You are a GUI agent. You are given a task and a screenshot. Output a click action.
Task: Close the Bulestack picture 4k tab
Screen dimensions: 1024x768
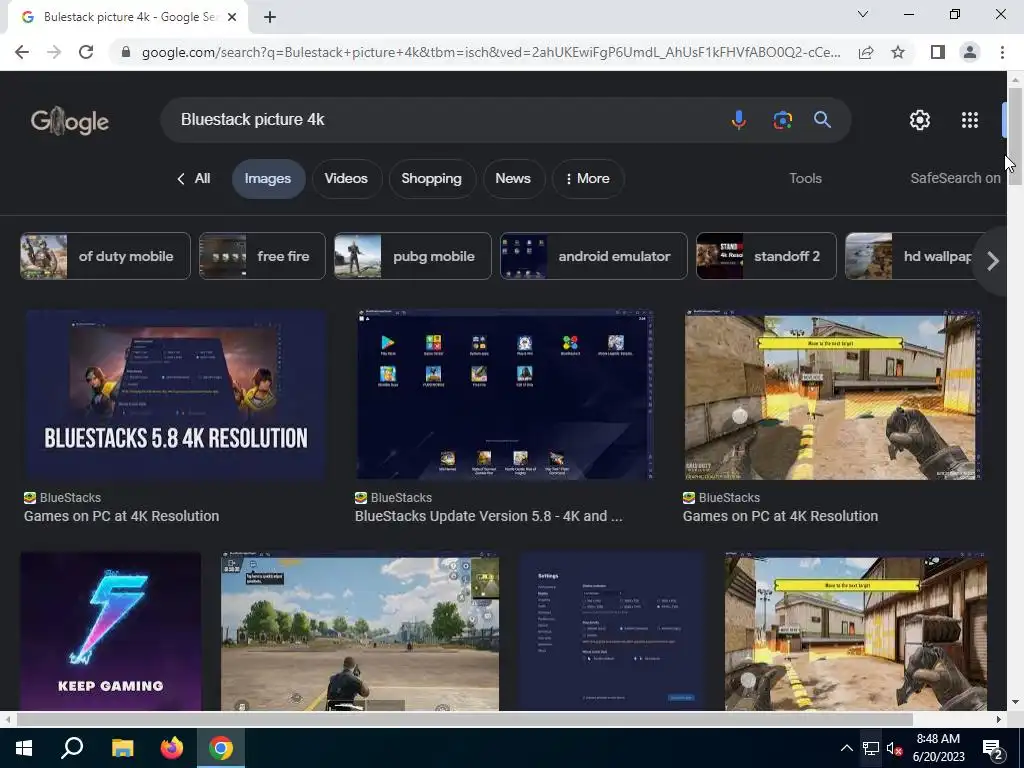tap(232, 17)
